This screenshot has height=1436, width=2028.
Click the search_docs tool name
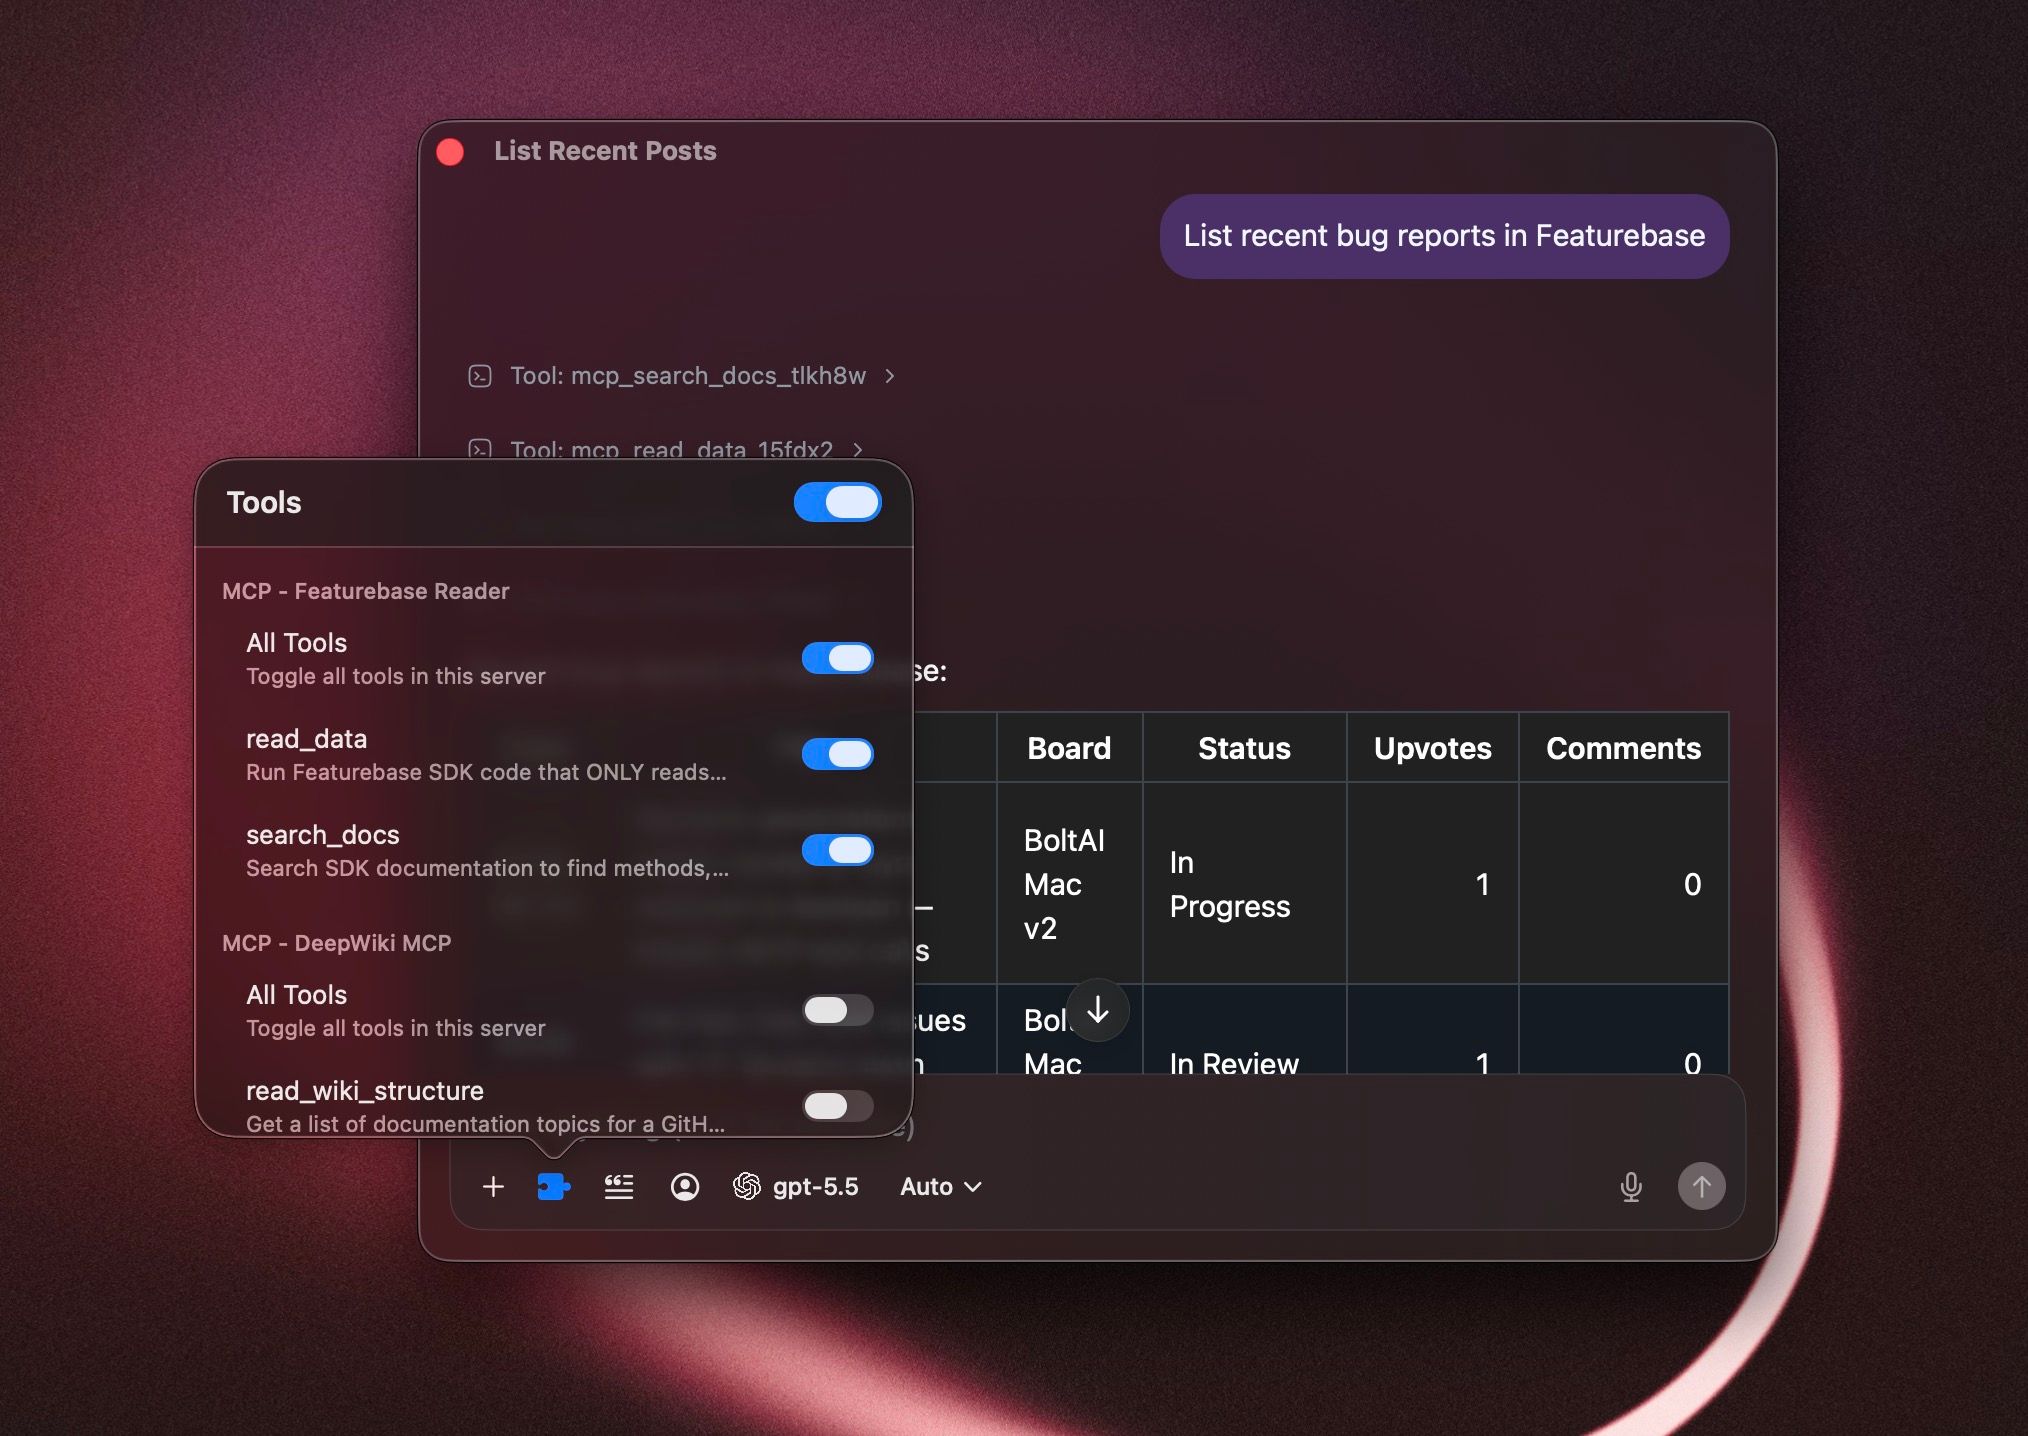(x=323, y=835)
